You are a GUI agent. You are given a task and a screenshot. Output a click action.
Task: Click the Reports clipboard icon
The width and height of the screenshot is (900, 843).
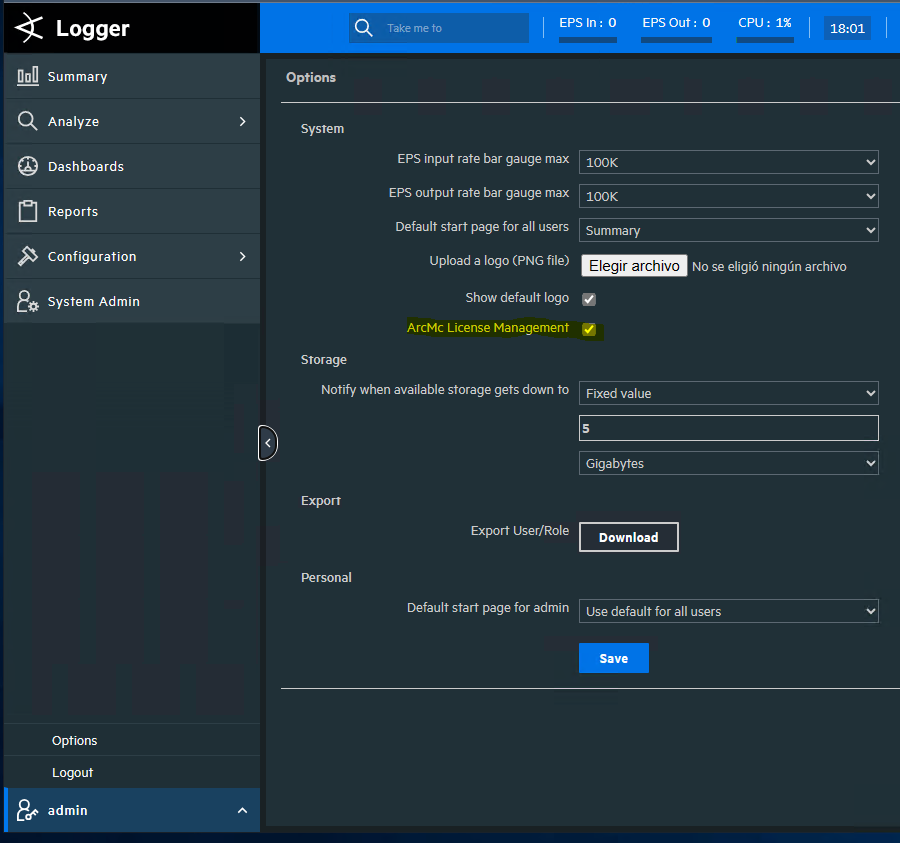tap(26, 211)
